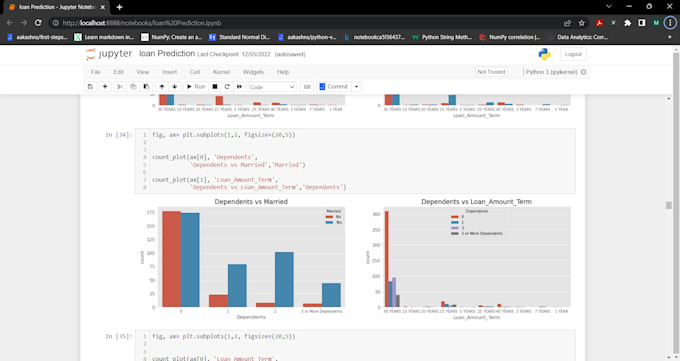Click the Logout button
The height and width of the screenshot is (361, 680).
point(573,54)
